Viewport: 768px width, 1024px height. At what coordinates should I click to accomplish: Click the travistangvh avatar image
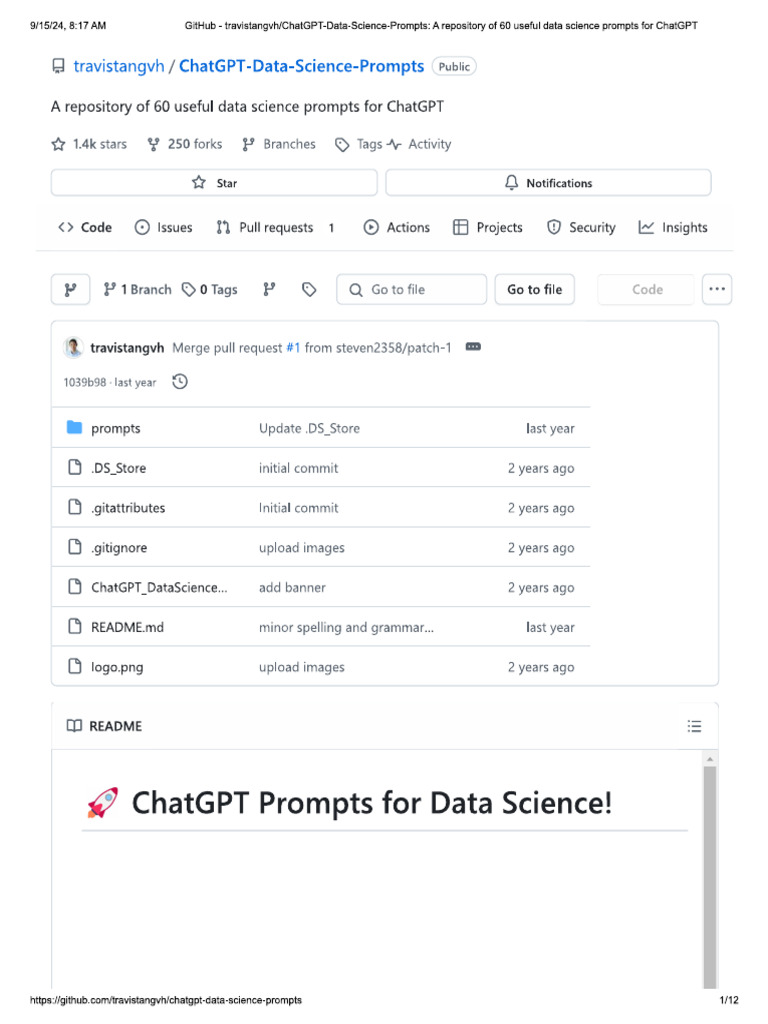73,347
